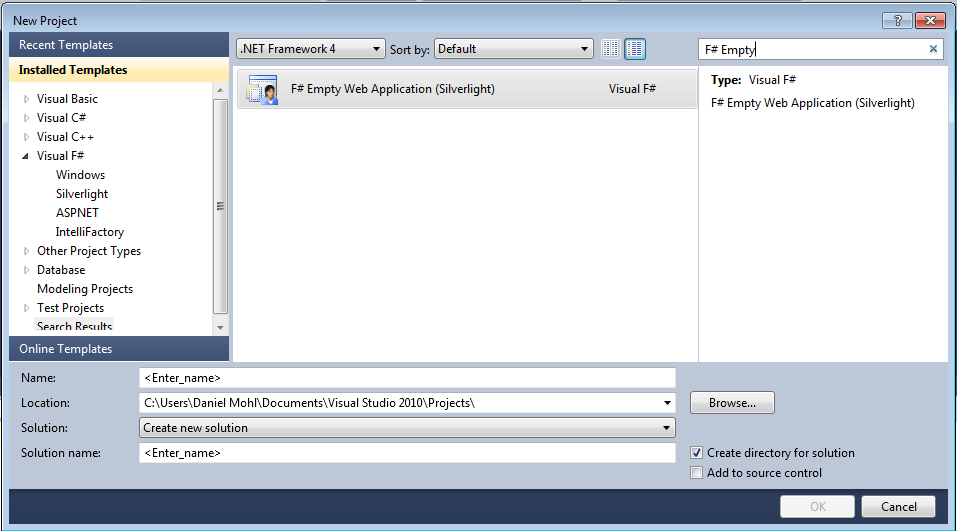This screenshot has width=957, height=531.
Task: Click the greyed-out OK button
Action: 817,507
